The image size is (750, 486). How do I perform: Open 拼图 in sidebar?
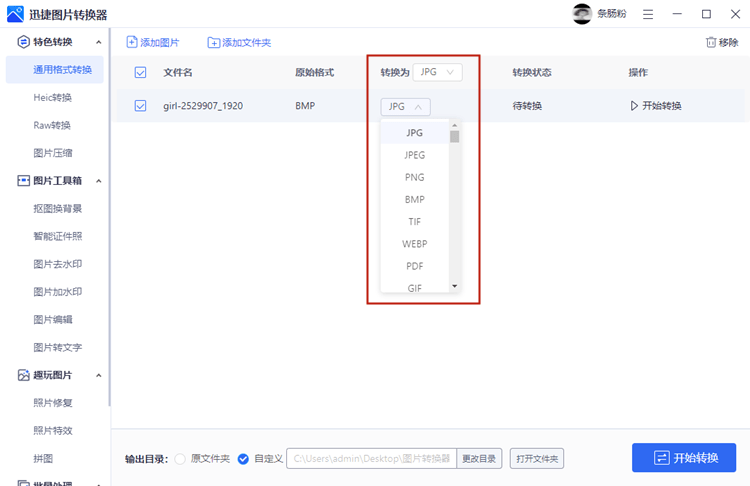[43, 458]
